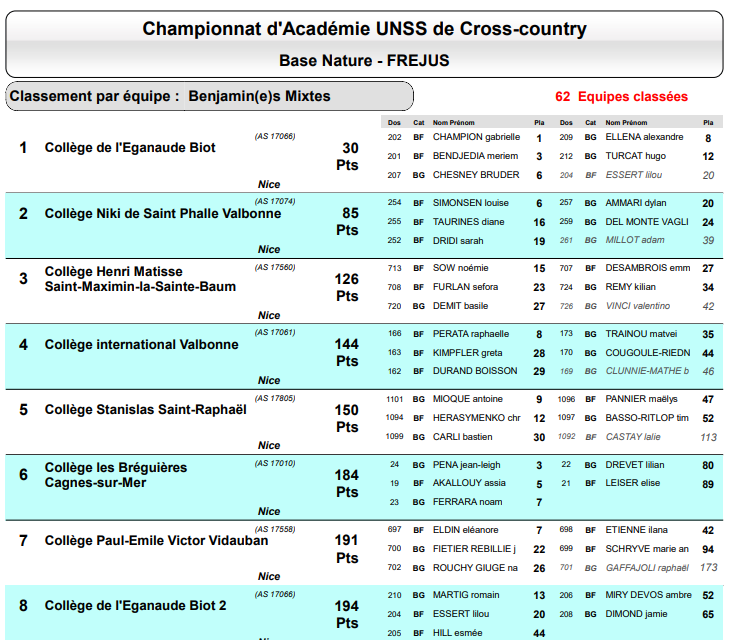Click runner 'MARTIG romain'
This screenshot has height=640, width=729.
pos(466,595)
